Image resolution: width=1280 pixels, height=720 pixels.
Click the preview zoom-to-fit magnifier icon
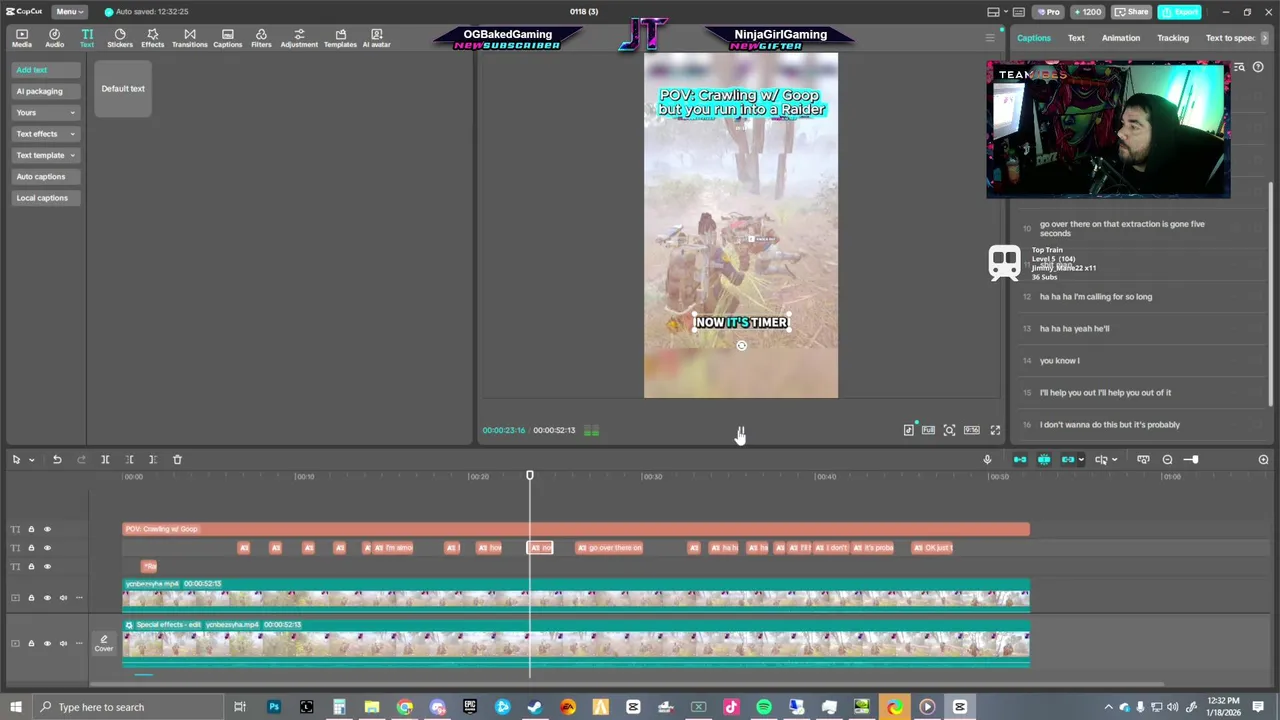949,430
